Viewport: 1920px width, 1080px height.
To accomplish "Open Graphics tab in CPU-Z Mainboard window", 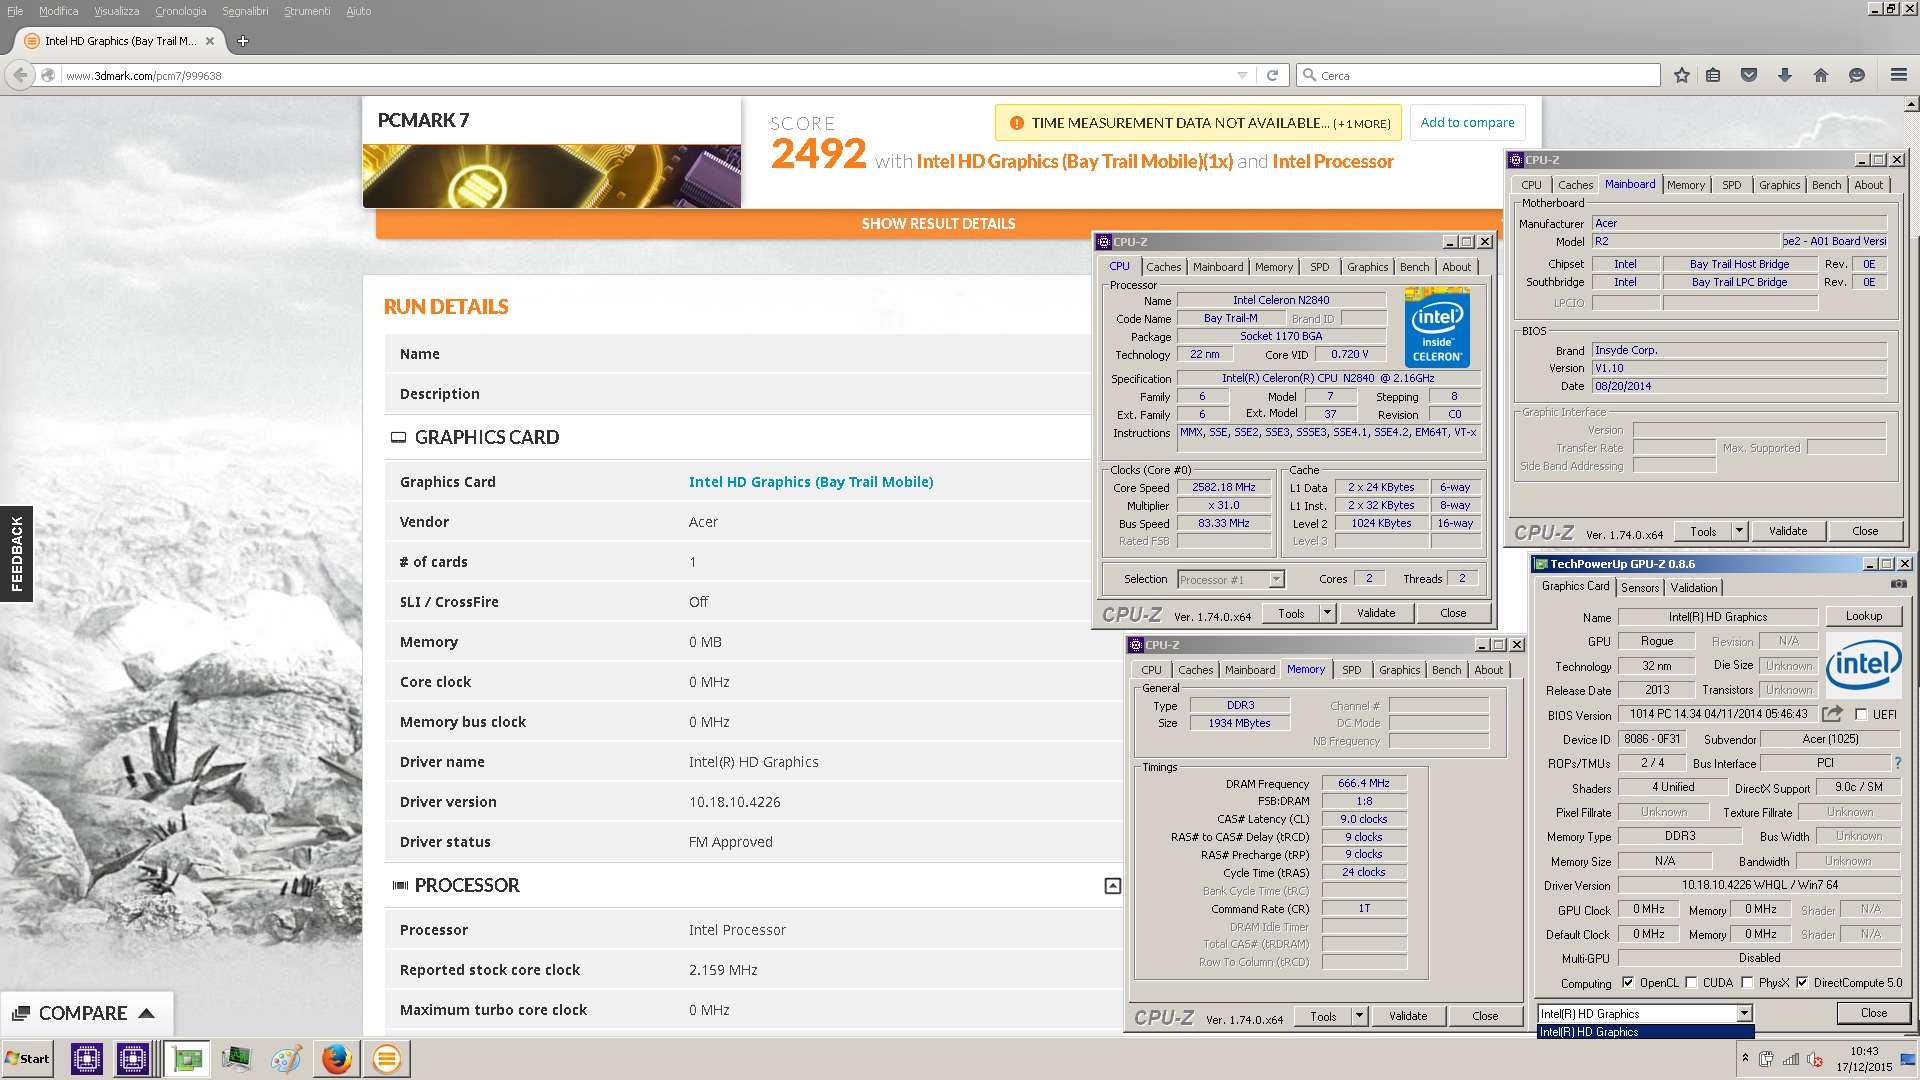I will [1779, 185].
